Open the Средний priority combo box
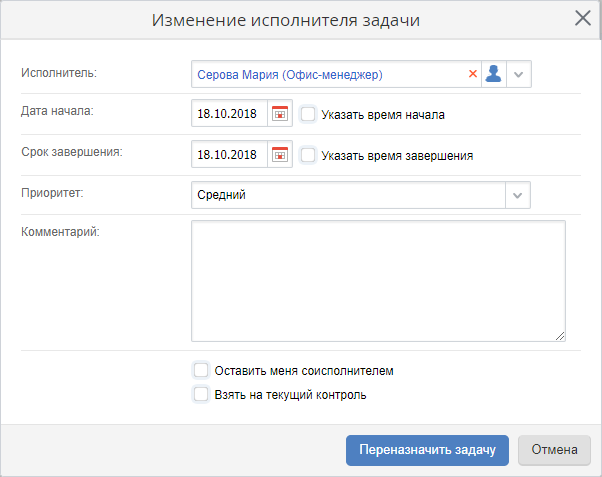Screen dimensions: 602x477 tap(361, 195)
